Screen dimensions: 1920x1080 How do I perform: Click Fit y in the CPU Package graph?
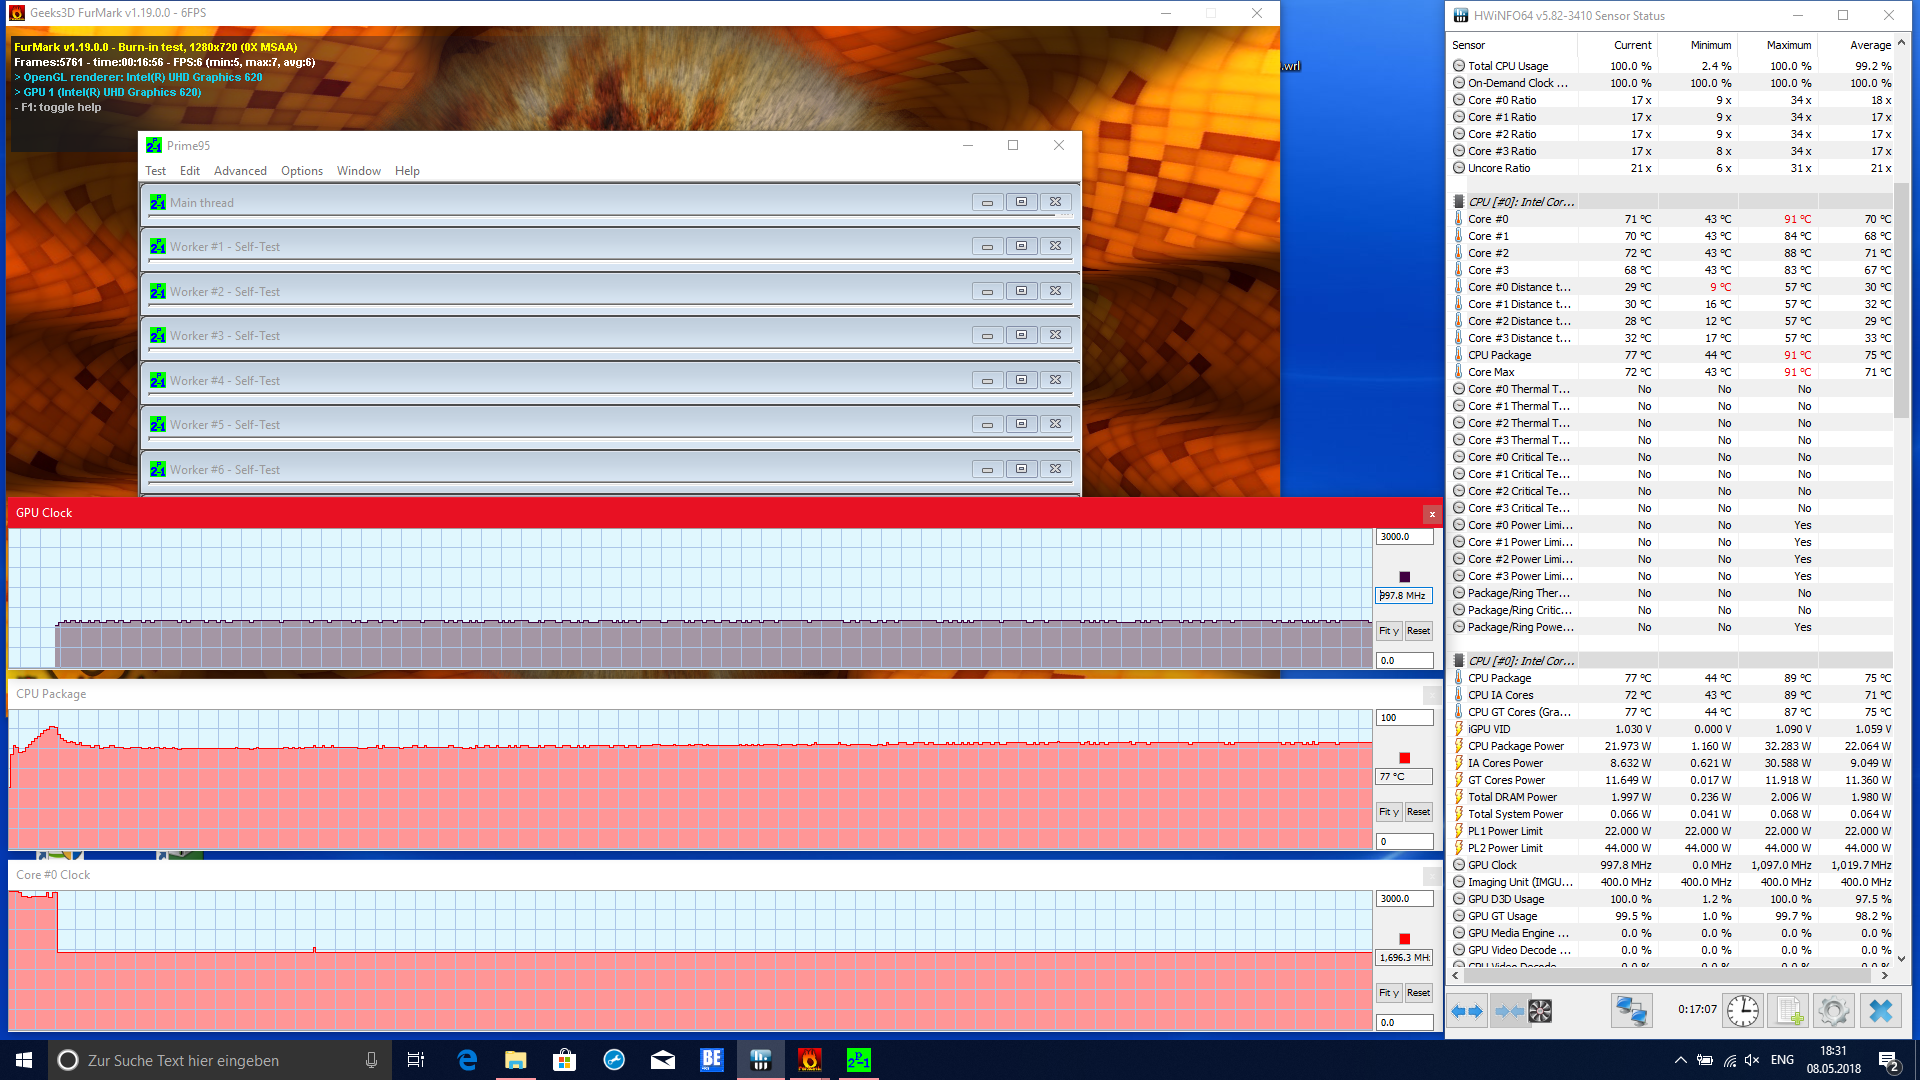tap(1389, 812)
